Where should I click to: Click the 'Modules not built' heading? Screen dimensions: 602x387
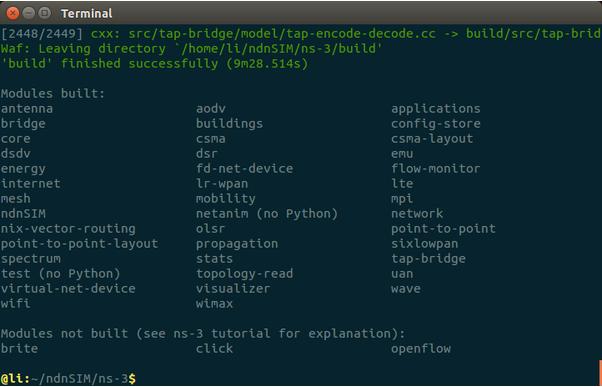click(x=203, y=333)
